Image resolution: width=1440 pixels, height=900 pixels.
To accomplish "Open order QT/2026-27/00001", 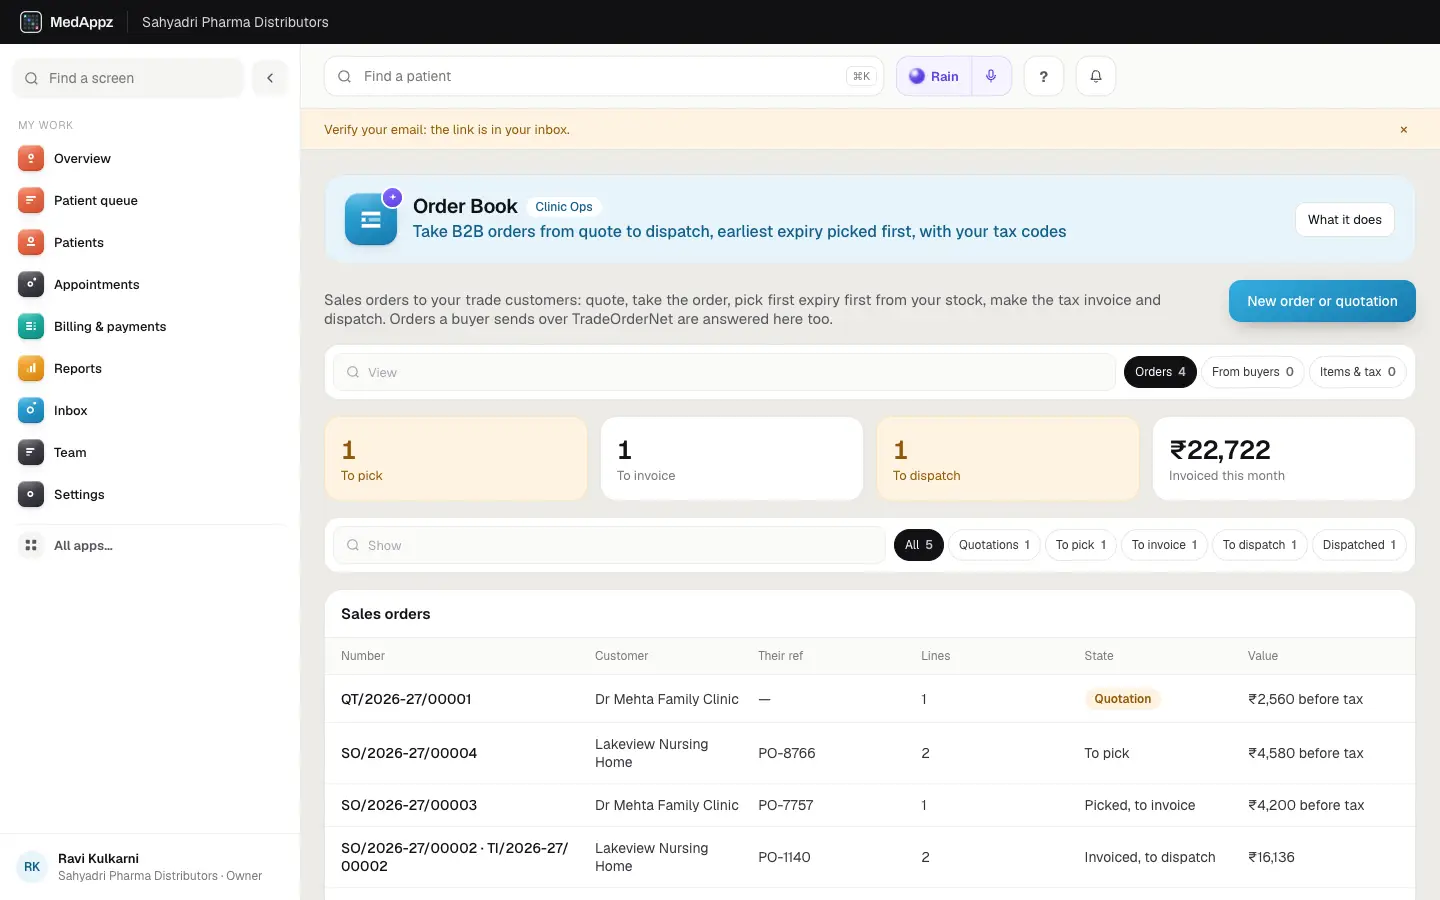I will (x=870, y=699).
